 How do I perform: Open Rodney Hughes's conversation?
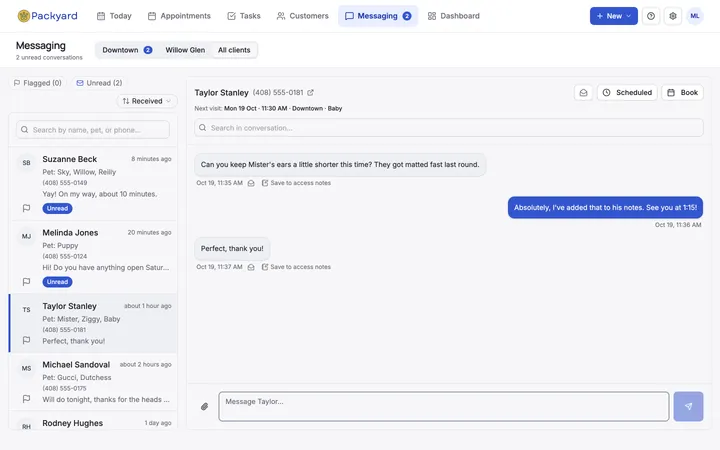(93, 422)
